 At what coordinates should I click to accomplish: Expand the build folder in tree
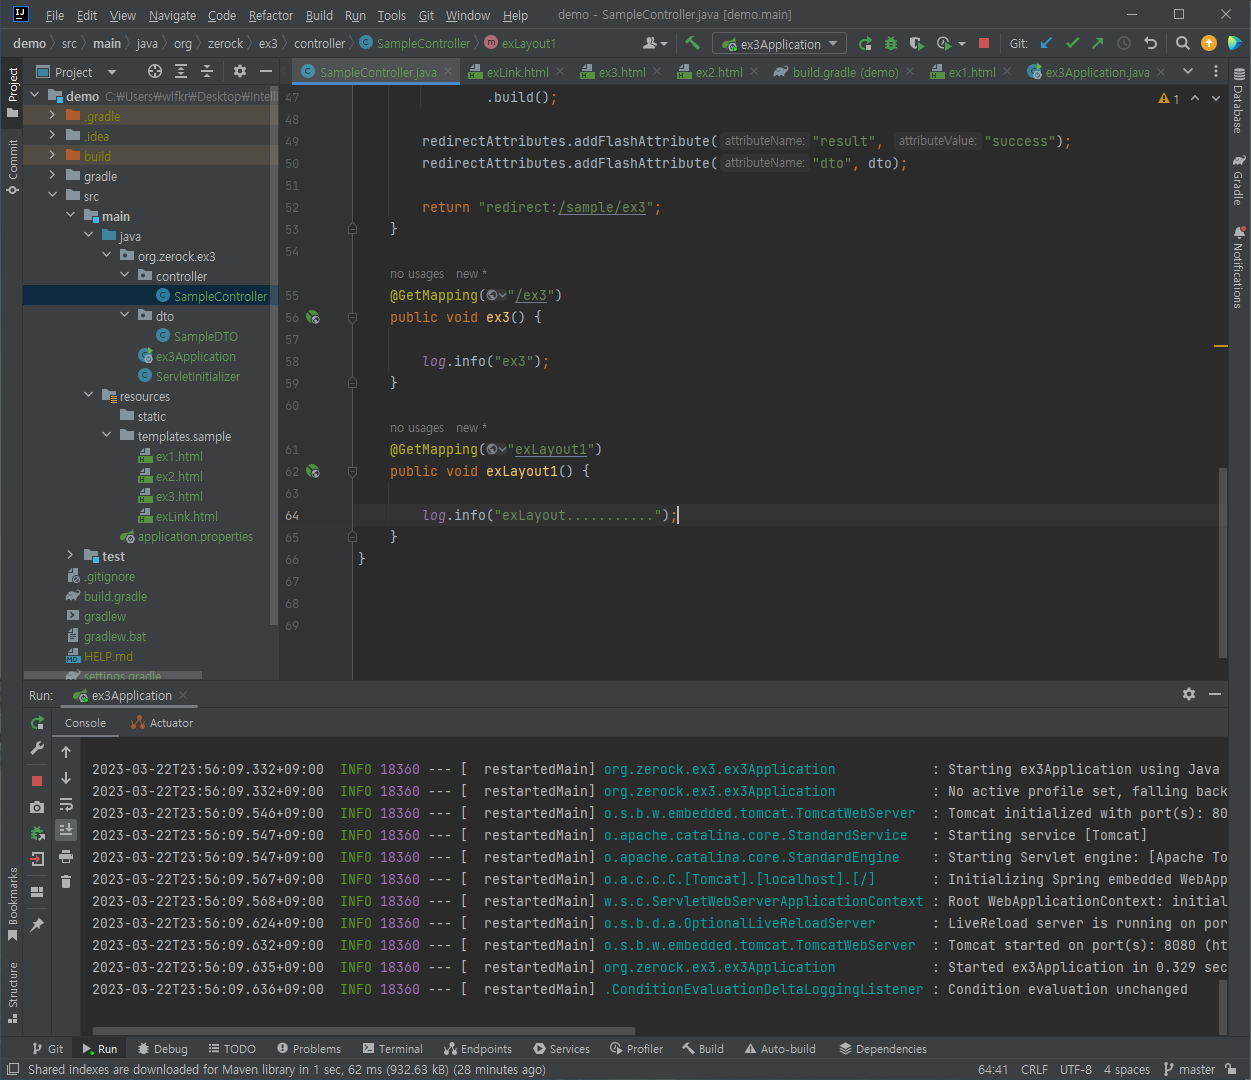click(52, 156)
